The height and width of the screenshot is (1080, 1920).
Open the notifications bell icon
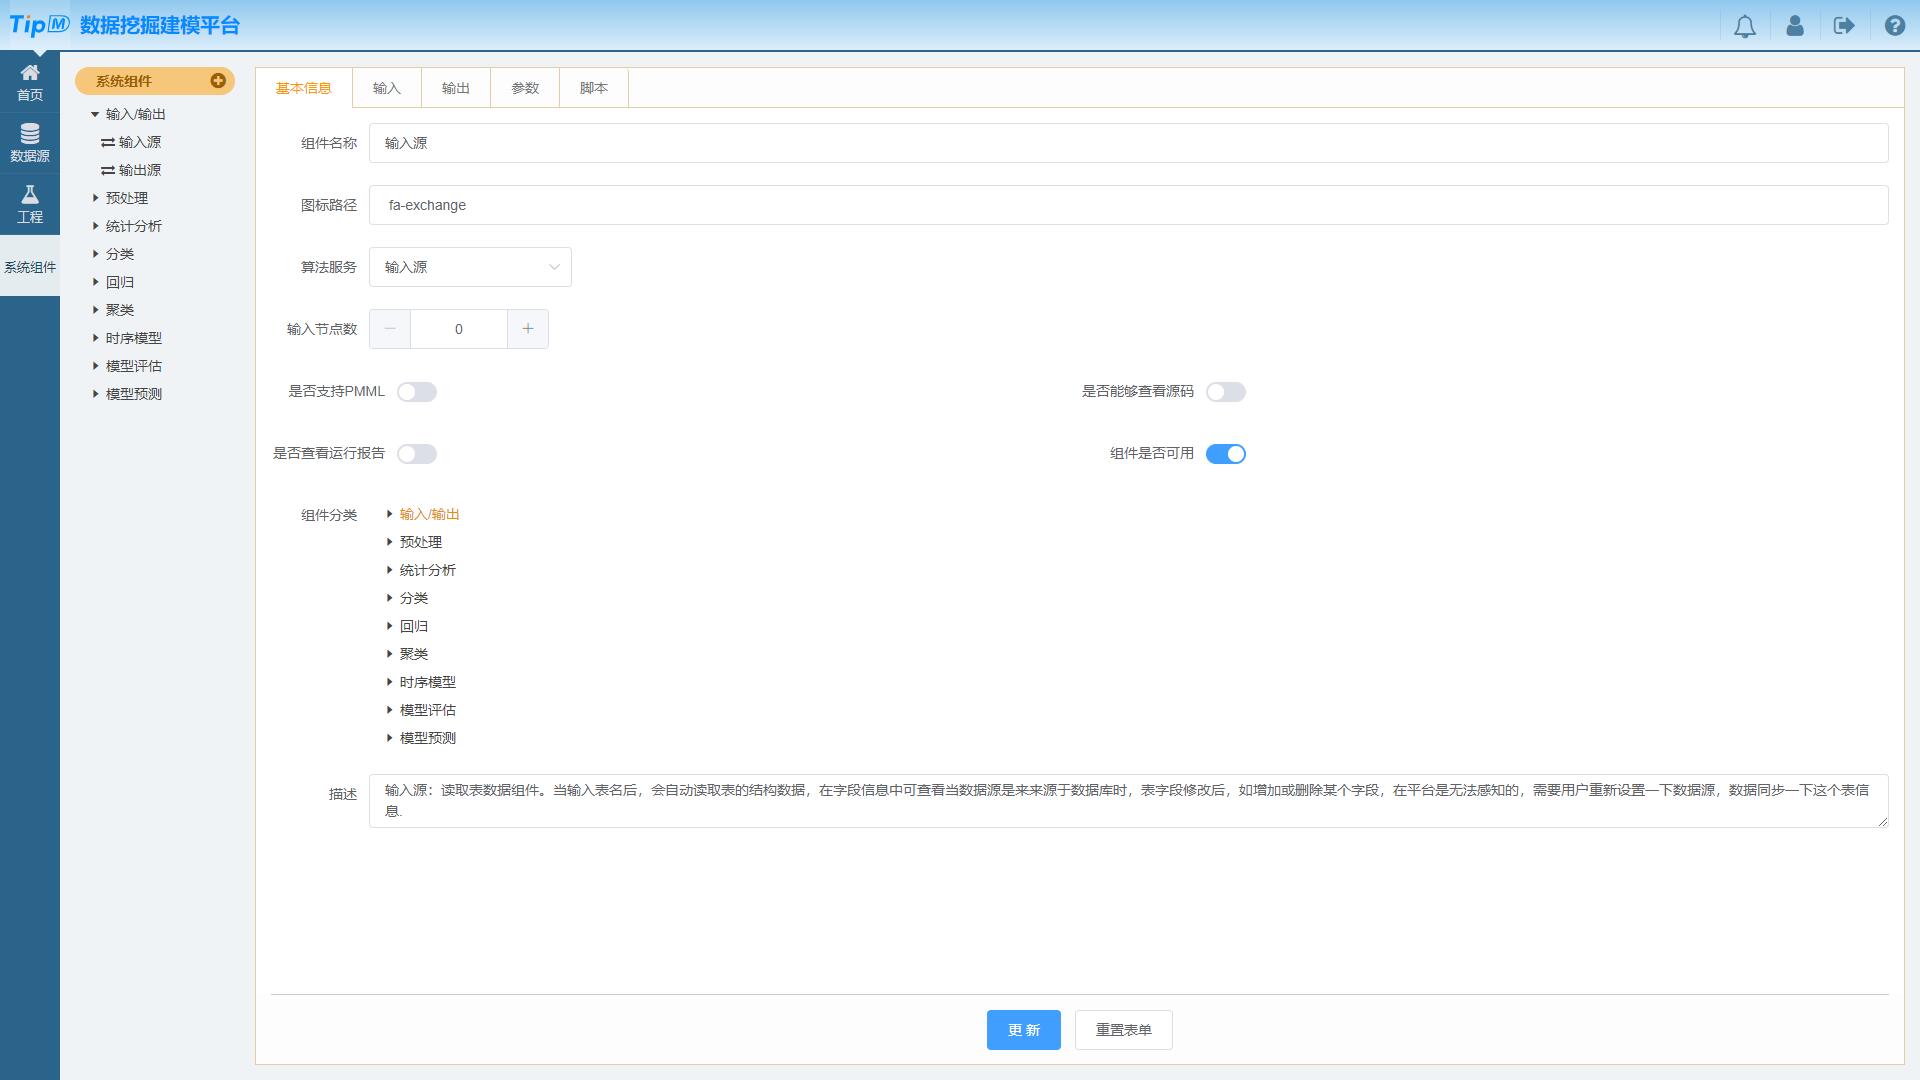point(1744,26)
